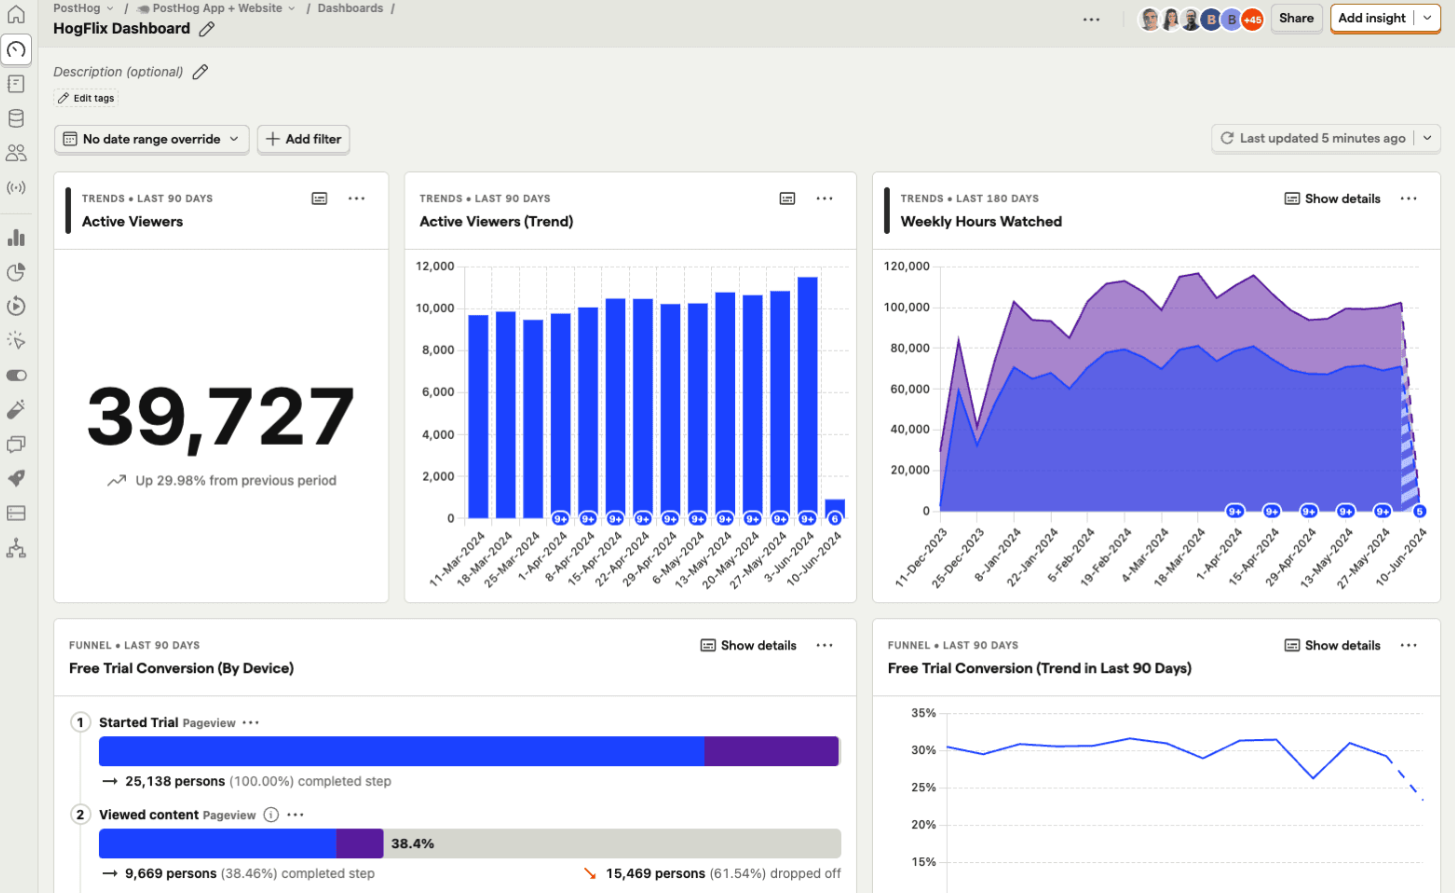The height and width of the screenshot is (893, 1455).
Task: Open Feature flags toggle icon
Action: pos(16,375)
